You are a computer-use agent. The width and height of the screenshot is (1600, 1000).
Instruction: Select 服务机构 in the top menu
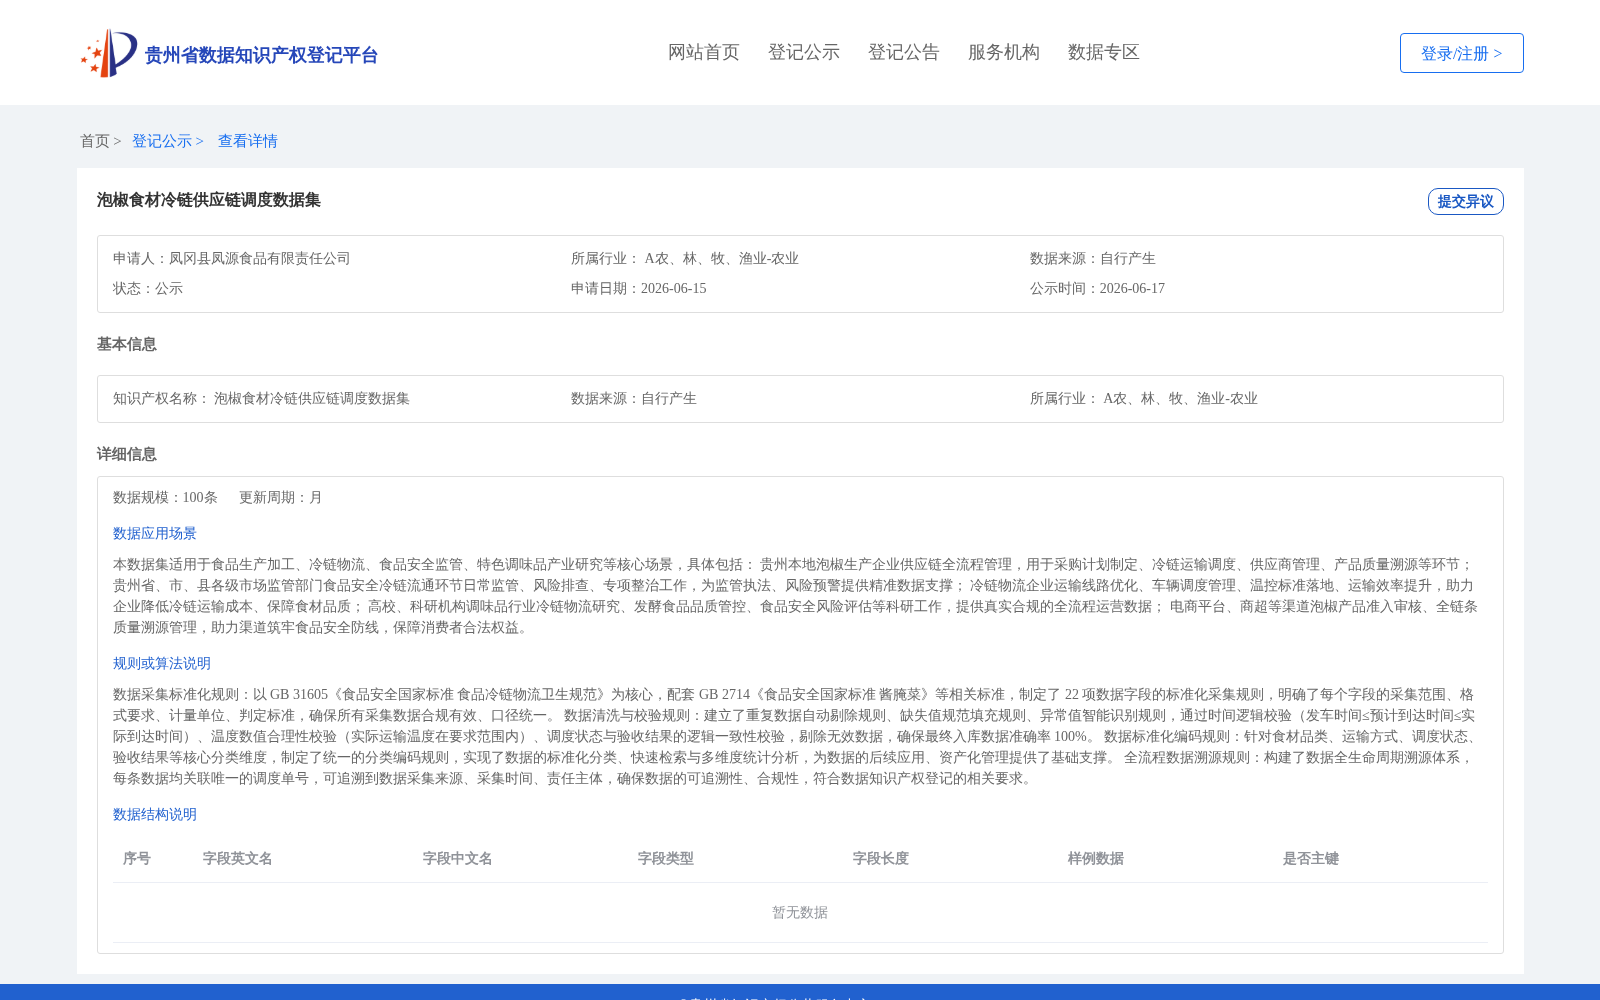pos(1004,52)
